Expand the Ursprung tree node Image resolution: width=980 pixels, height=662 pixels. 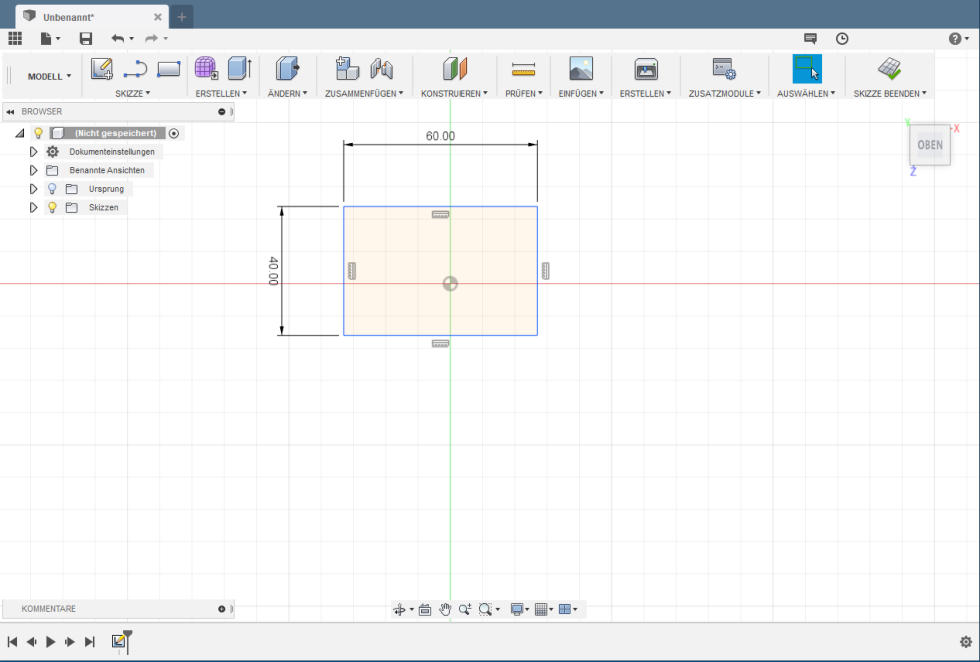(33, 189)
